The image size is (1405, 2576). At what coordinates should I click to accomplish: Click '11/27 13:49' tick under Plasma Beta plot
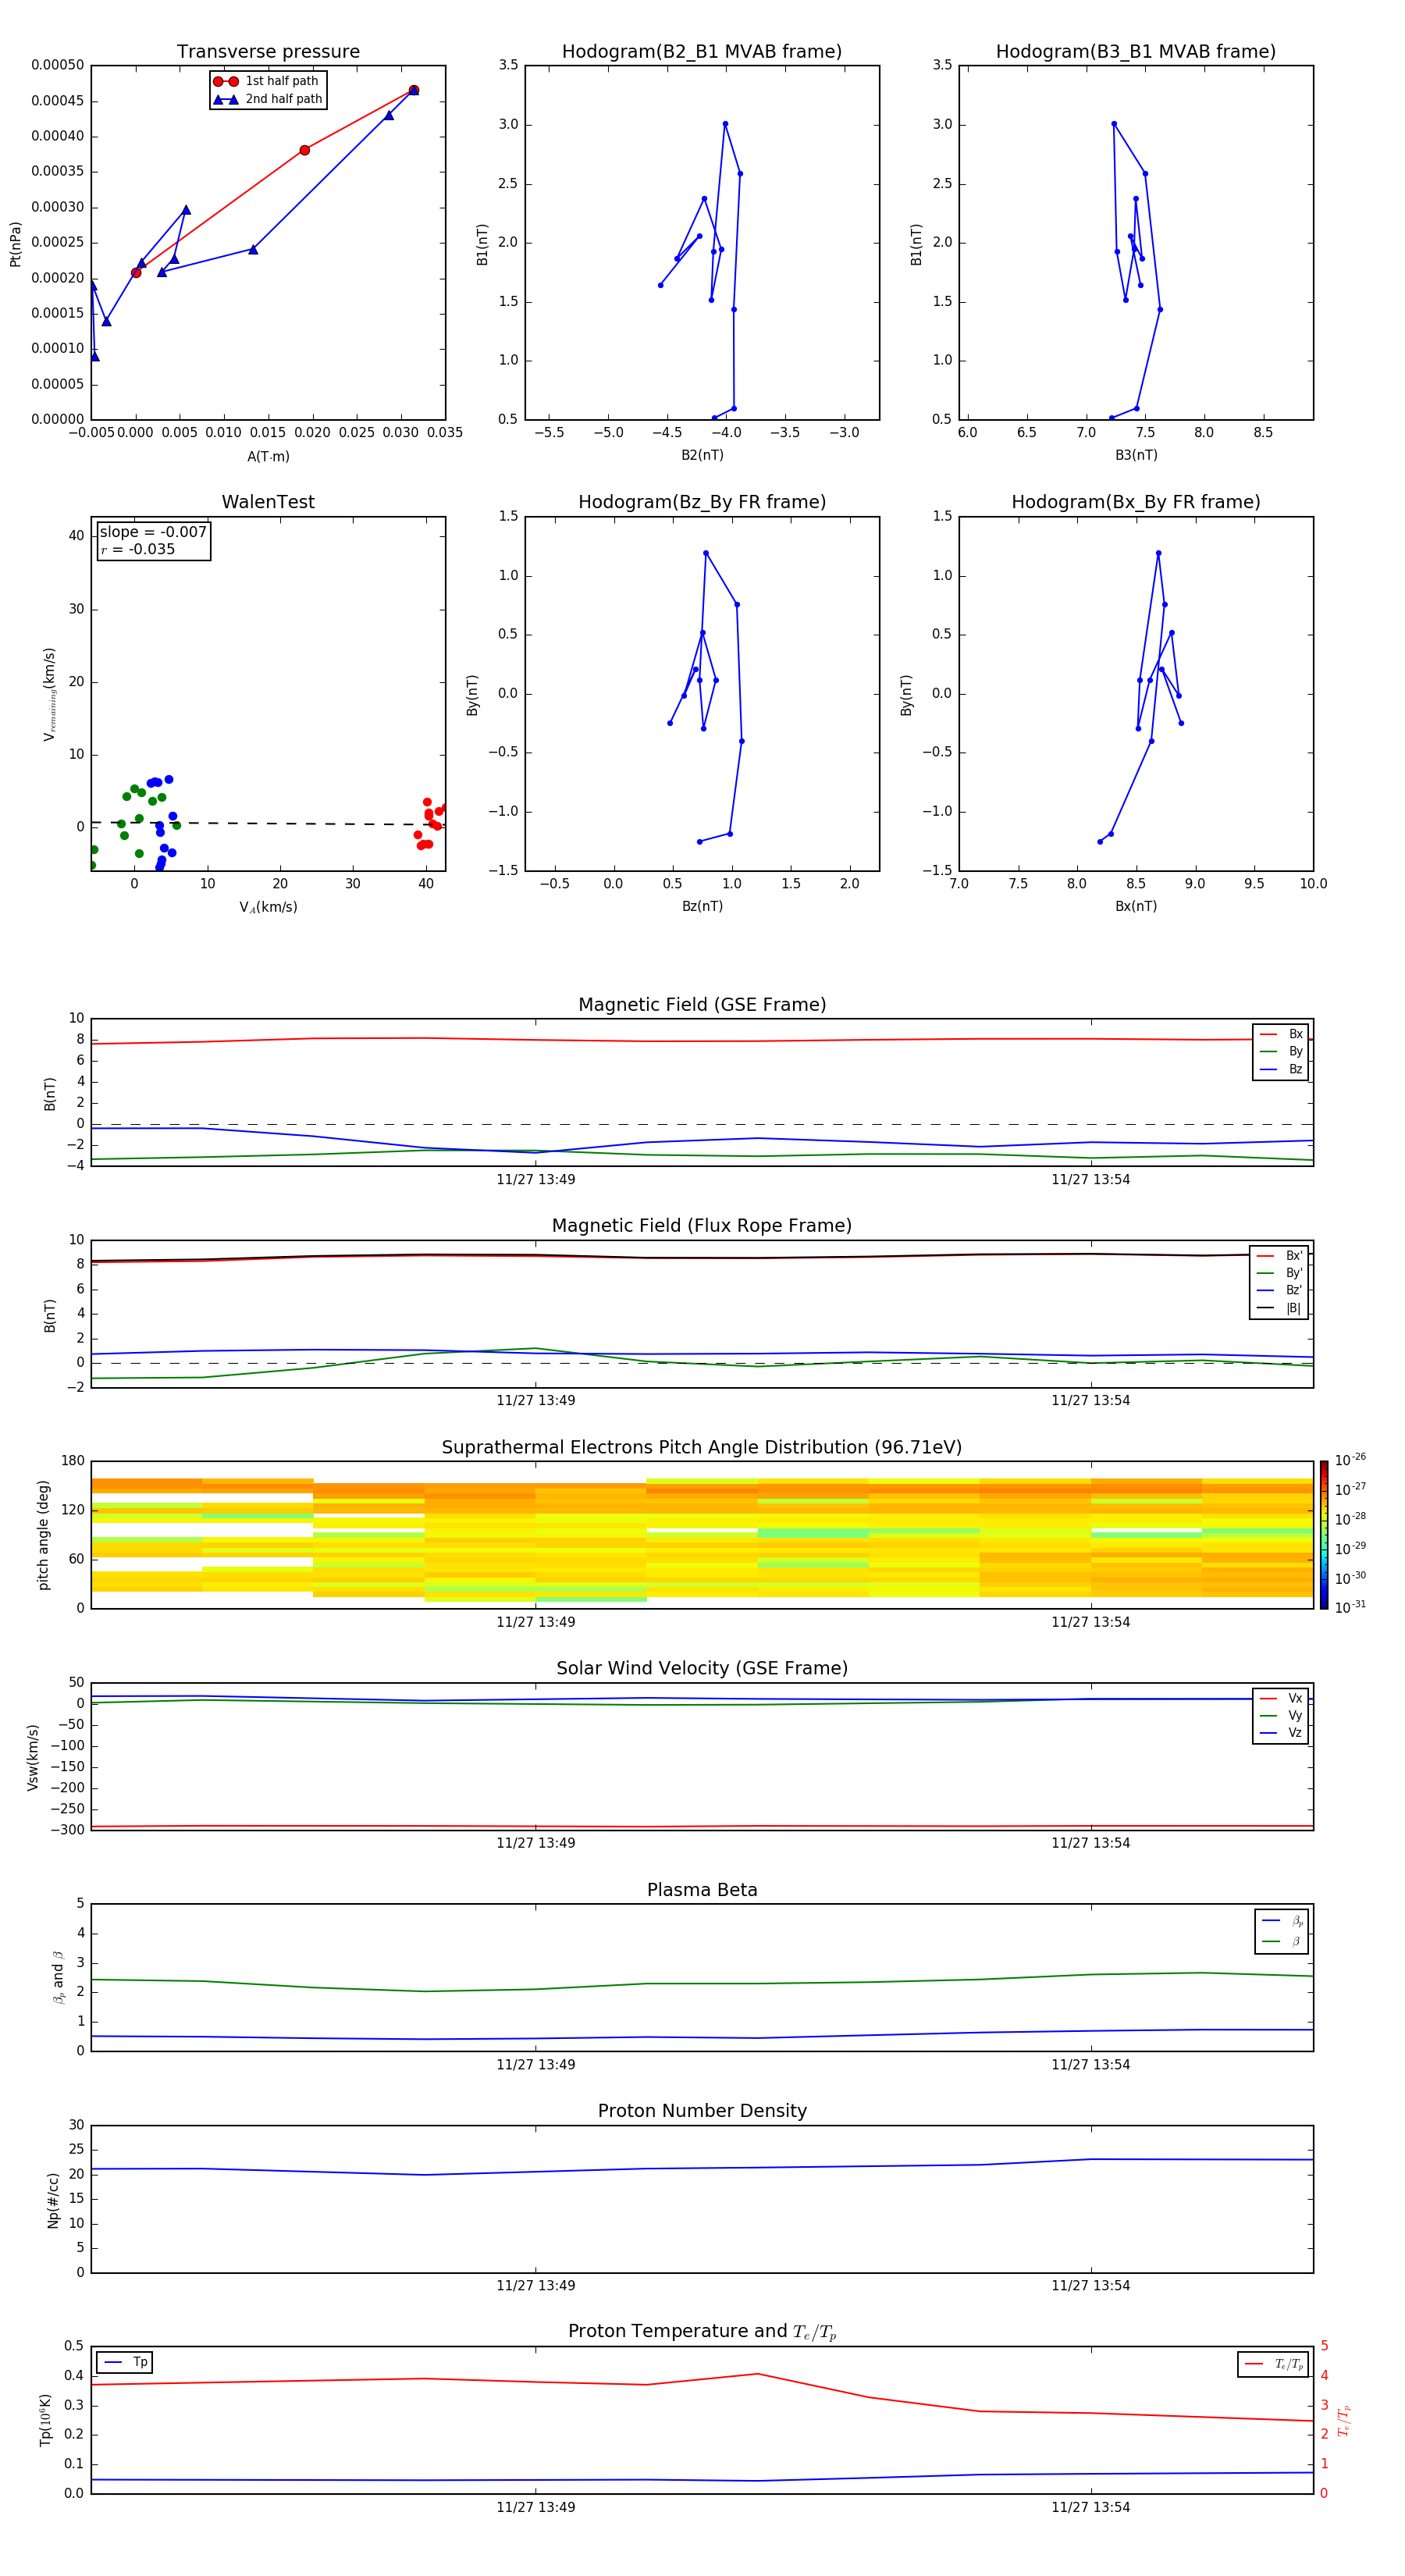click(536, 2064)
